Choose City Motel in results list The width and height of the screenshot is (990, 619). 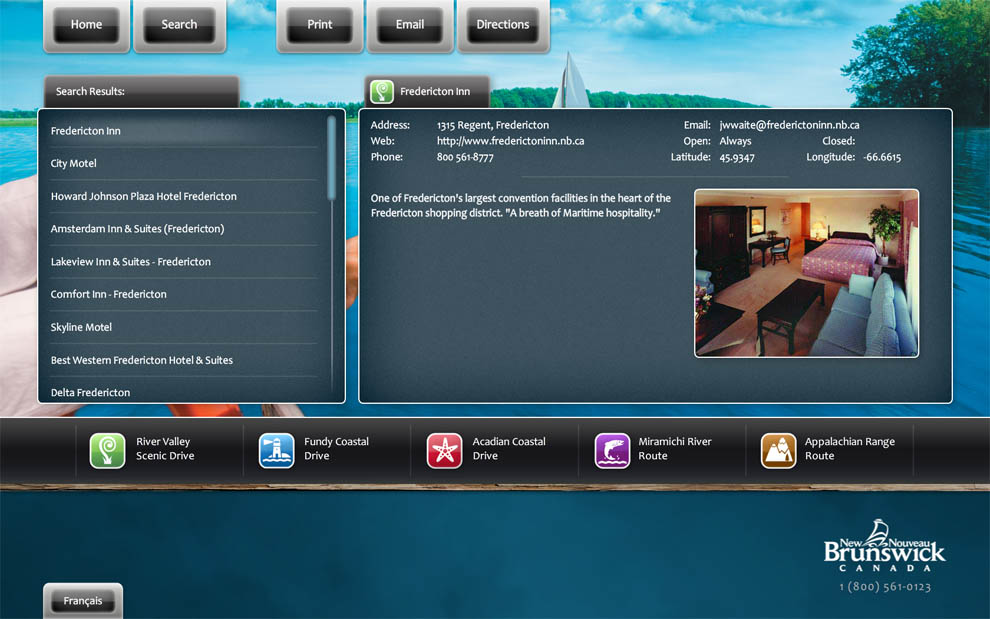(183, 164)
